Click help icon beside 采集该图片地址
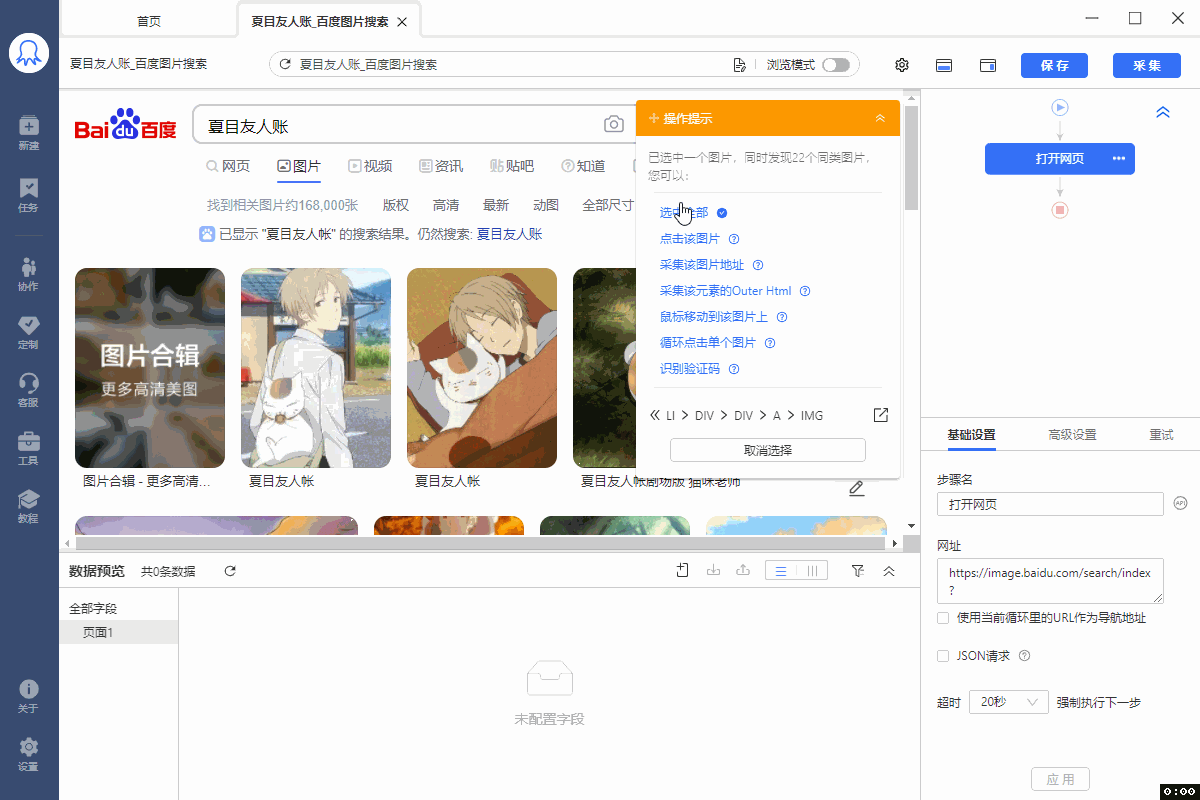Image resolution: width=1200 pixels, height=800 pixels. point(758,265)
